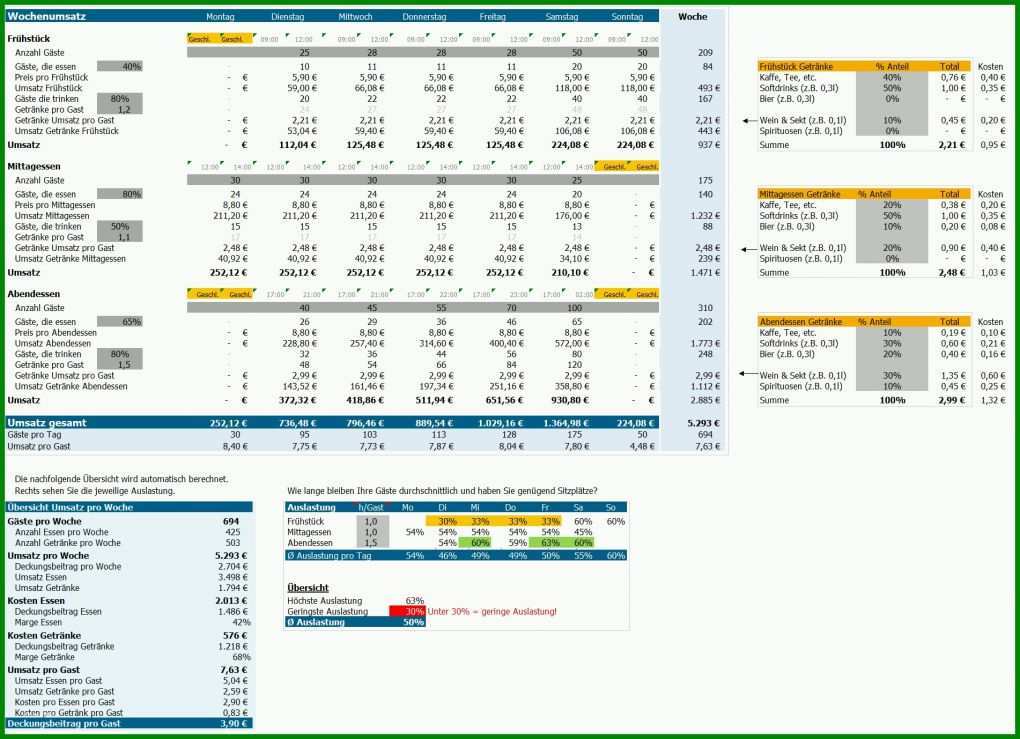Click the Freitag column header
Viewport: 1020px width, 739px height.
[492, 16]
